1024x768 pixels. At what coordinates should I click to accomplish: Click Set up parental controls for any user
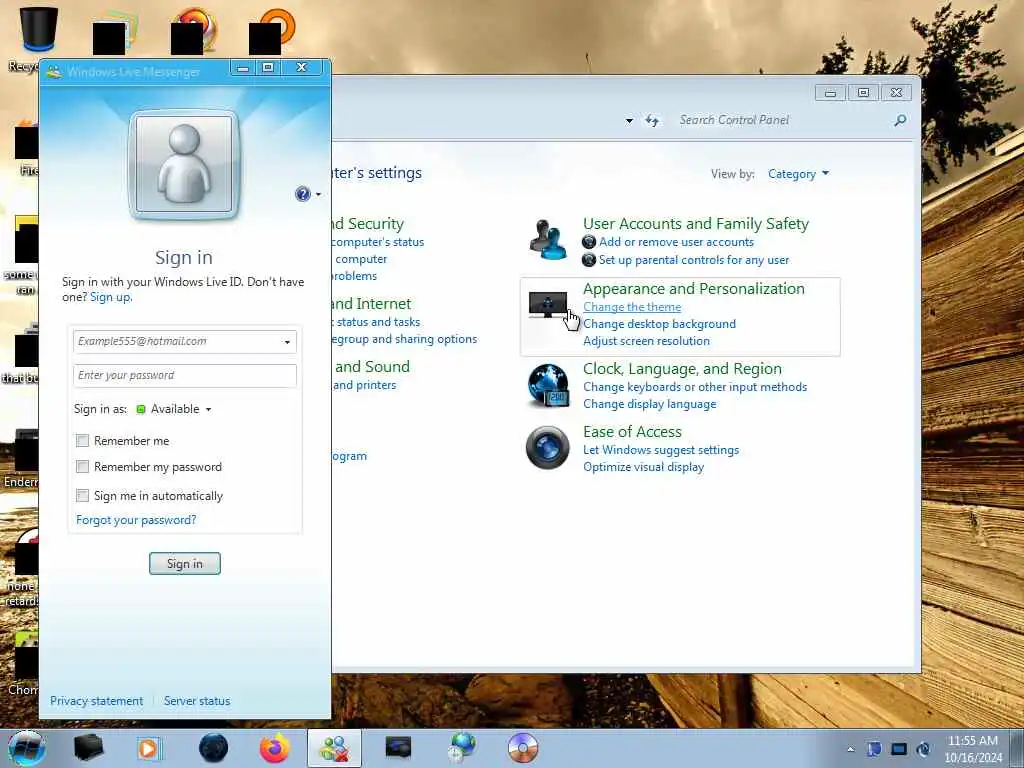[694, 260]
